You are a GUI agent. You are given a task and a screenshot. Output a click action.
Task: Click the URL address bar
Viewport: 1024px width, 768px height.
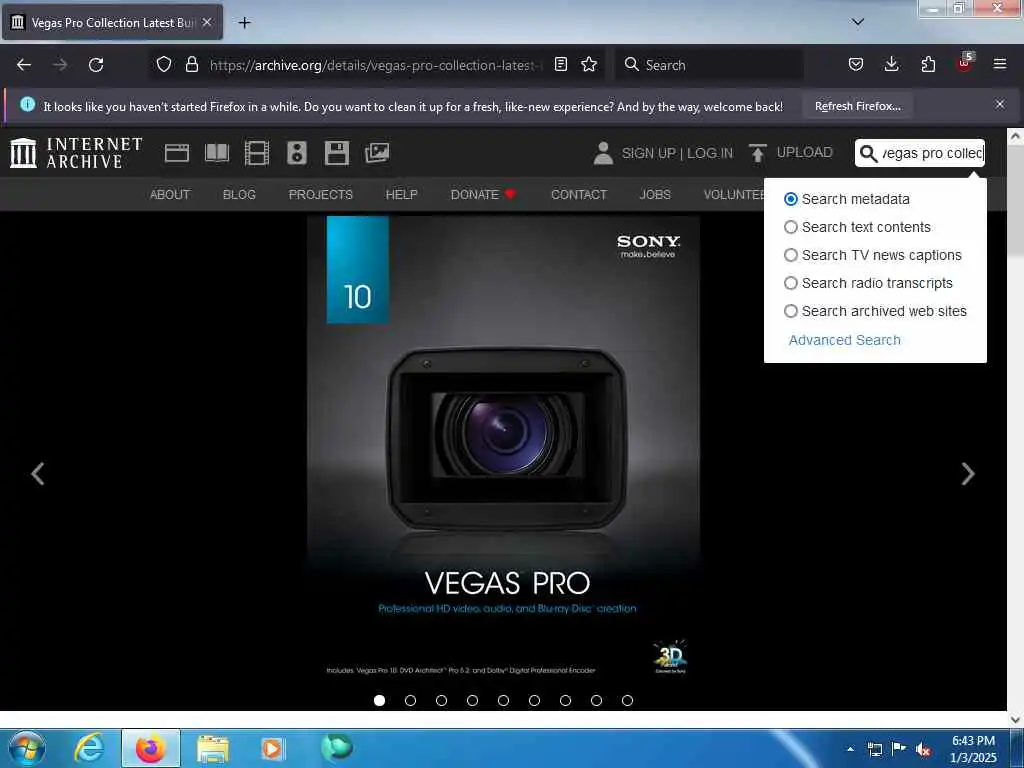pyautogui.click(x=376, y=65)
